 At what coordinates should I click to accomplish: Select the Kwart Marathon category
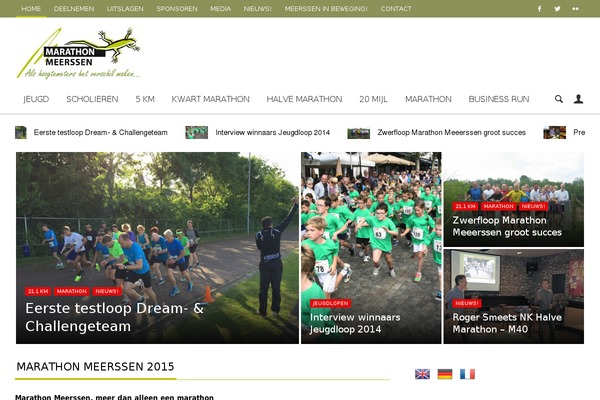coord(210,99)
